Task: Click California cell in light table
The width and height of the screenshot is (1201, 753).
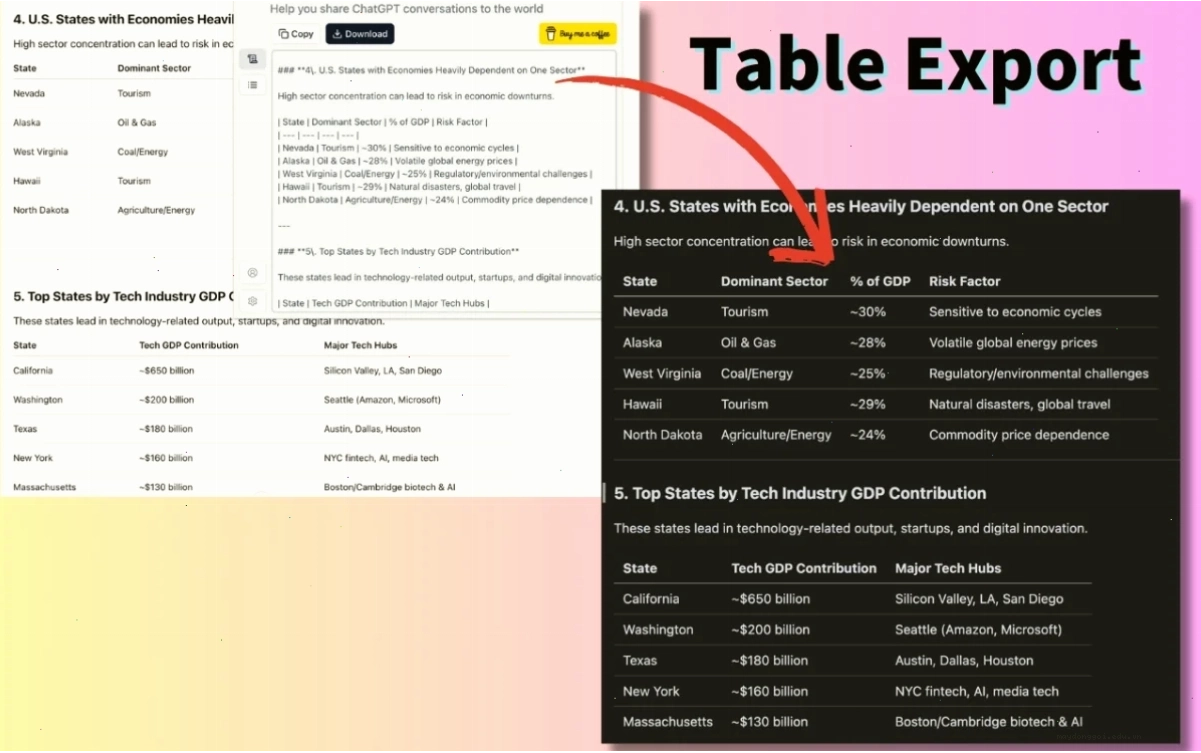Action: click(x=33, y=370)
